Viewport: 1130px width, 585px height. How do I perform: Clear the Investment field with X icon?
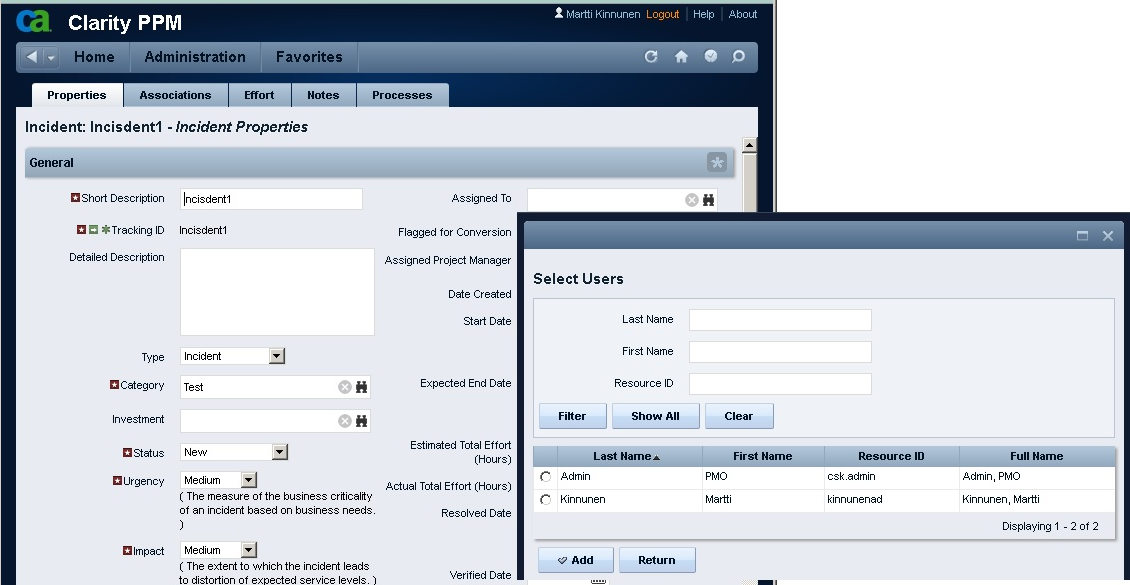pos(344,421)
